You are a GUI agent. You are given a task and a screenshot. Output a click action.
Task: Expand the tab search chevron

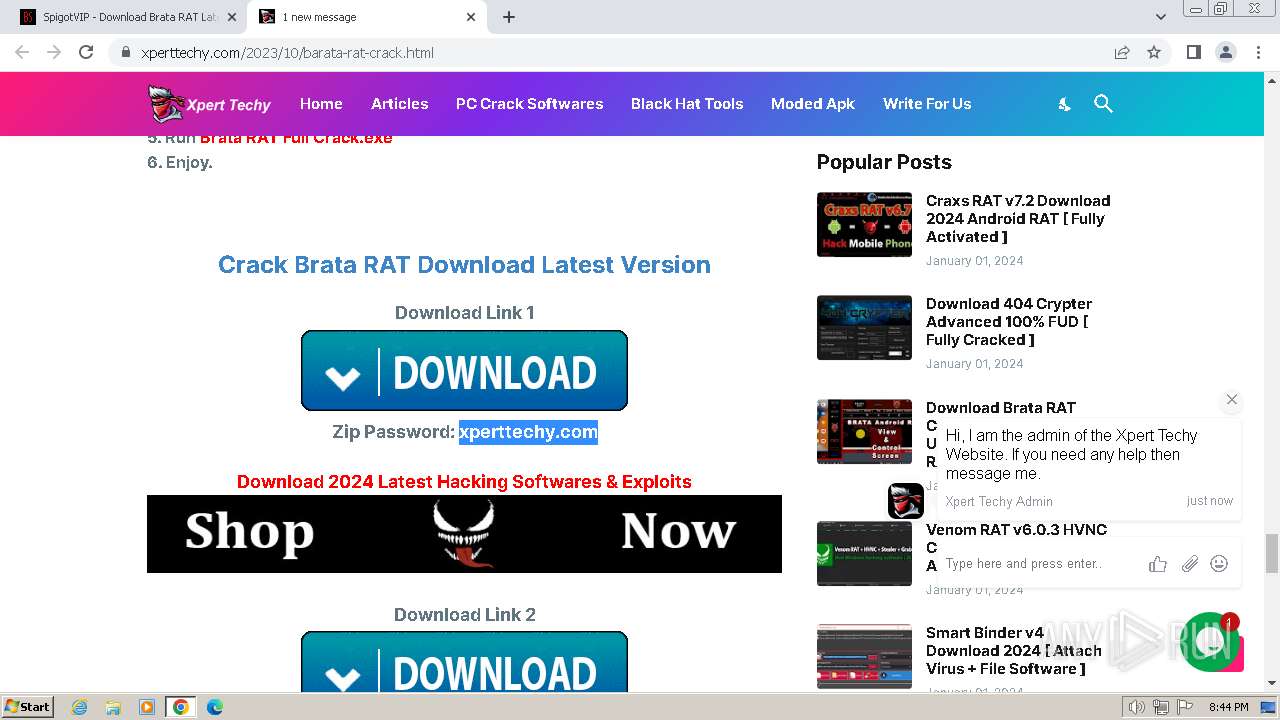[x=1160, y=17]
